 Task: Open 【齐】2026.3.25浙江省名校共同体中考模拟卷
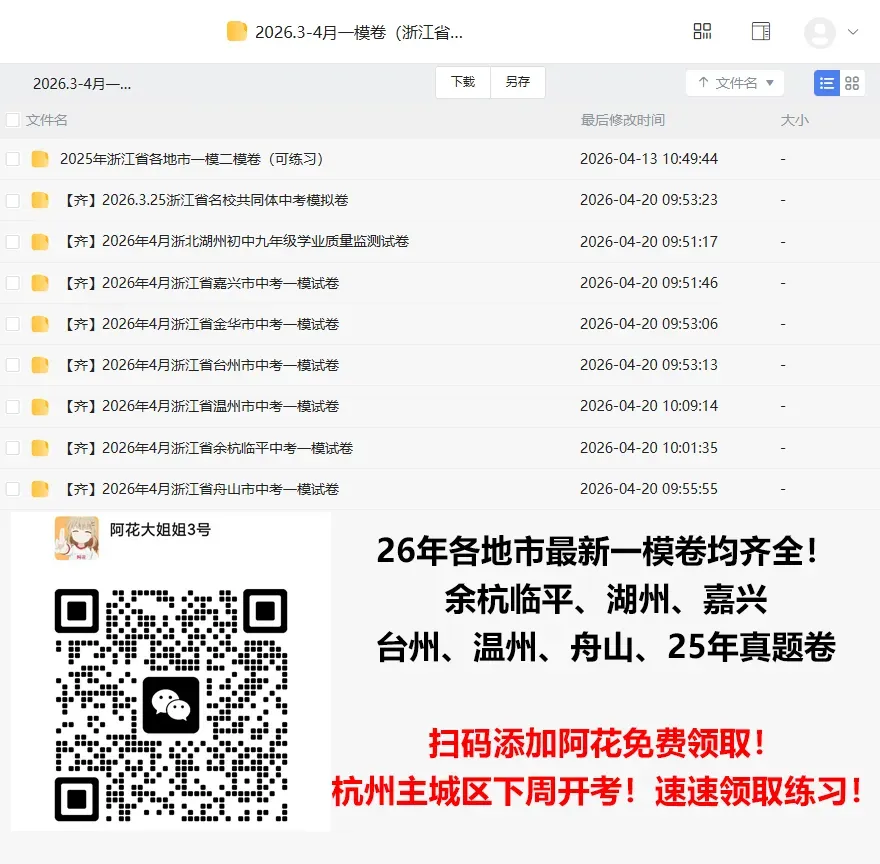click(x=204, y=200)
